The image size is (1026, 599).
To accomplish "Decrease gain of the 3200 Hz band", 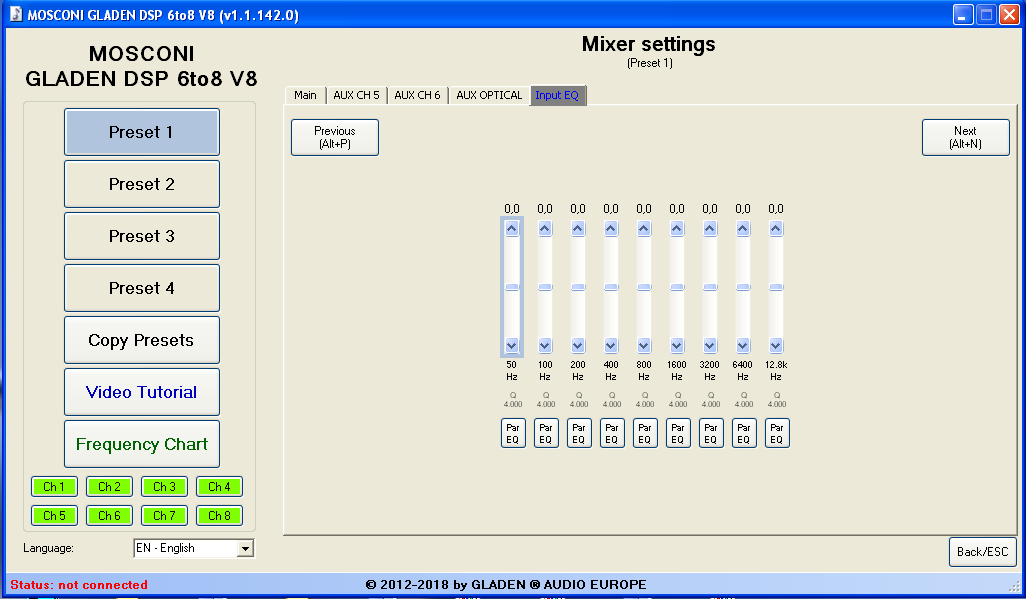I will (x=710, y=345).
